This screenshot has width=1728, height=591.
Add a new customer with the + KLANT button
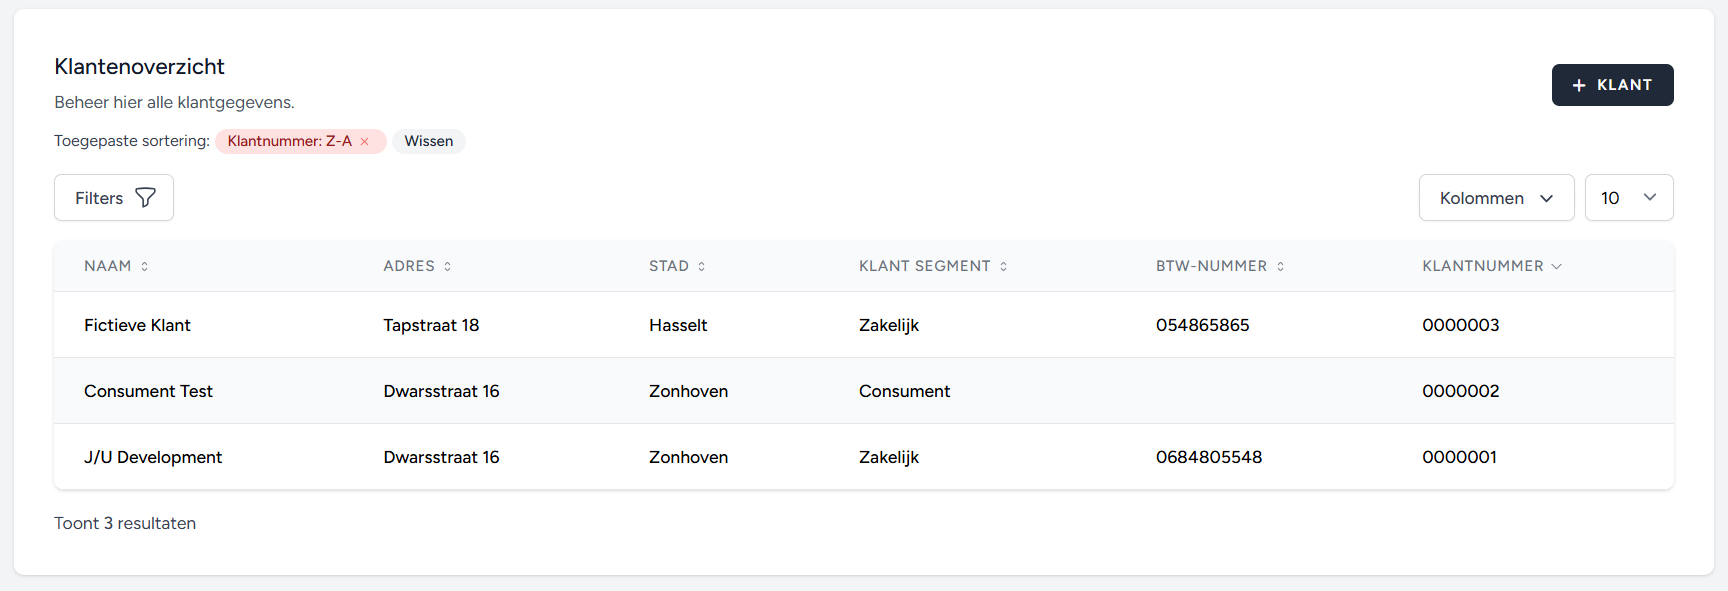1612,85
